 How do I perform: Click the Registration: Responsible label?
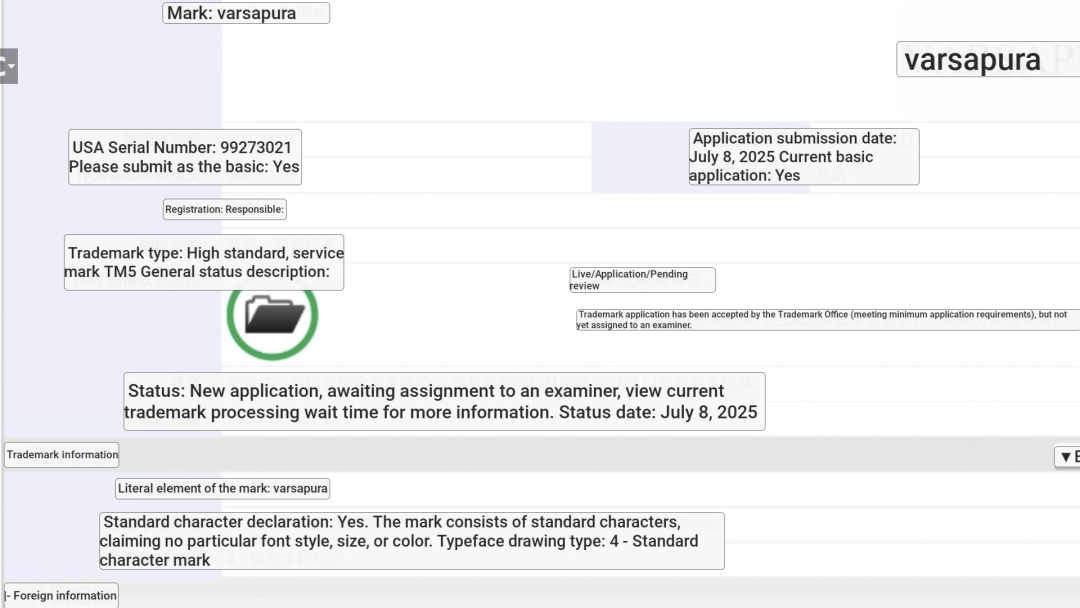[225, 210]
